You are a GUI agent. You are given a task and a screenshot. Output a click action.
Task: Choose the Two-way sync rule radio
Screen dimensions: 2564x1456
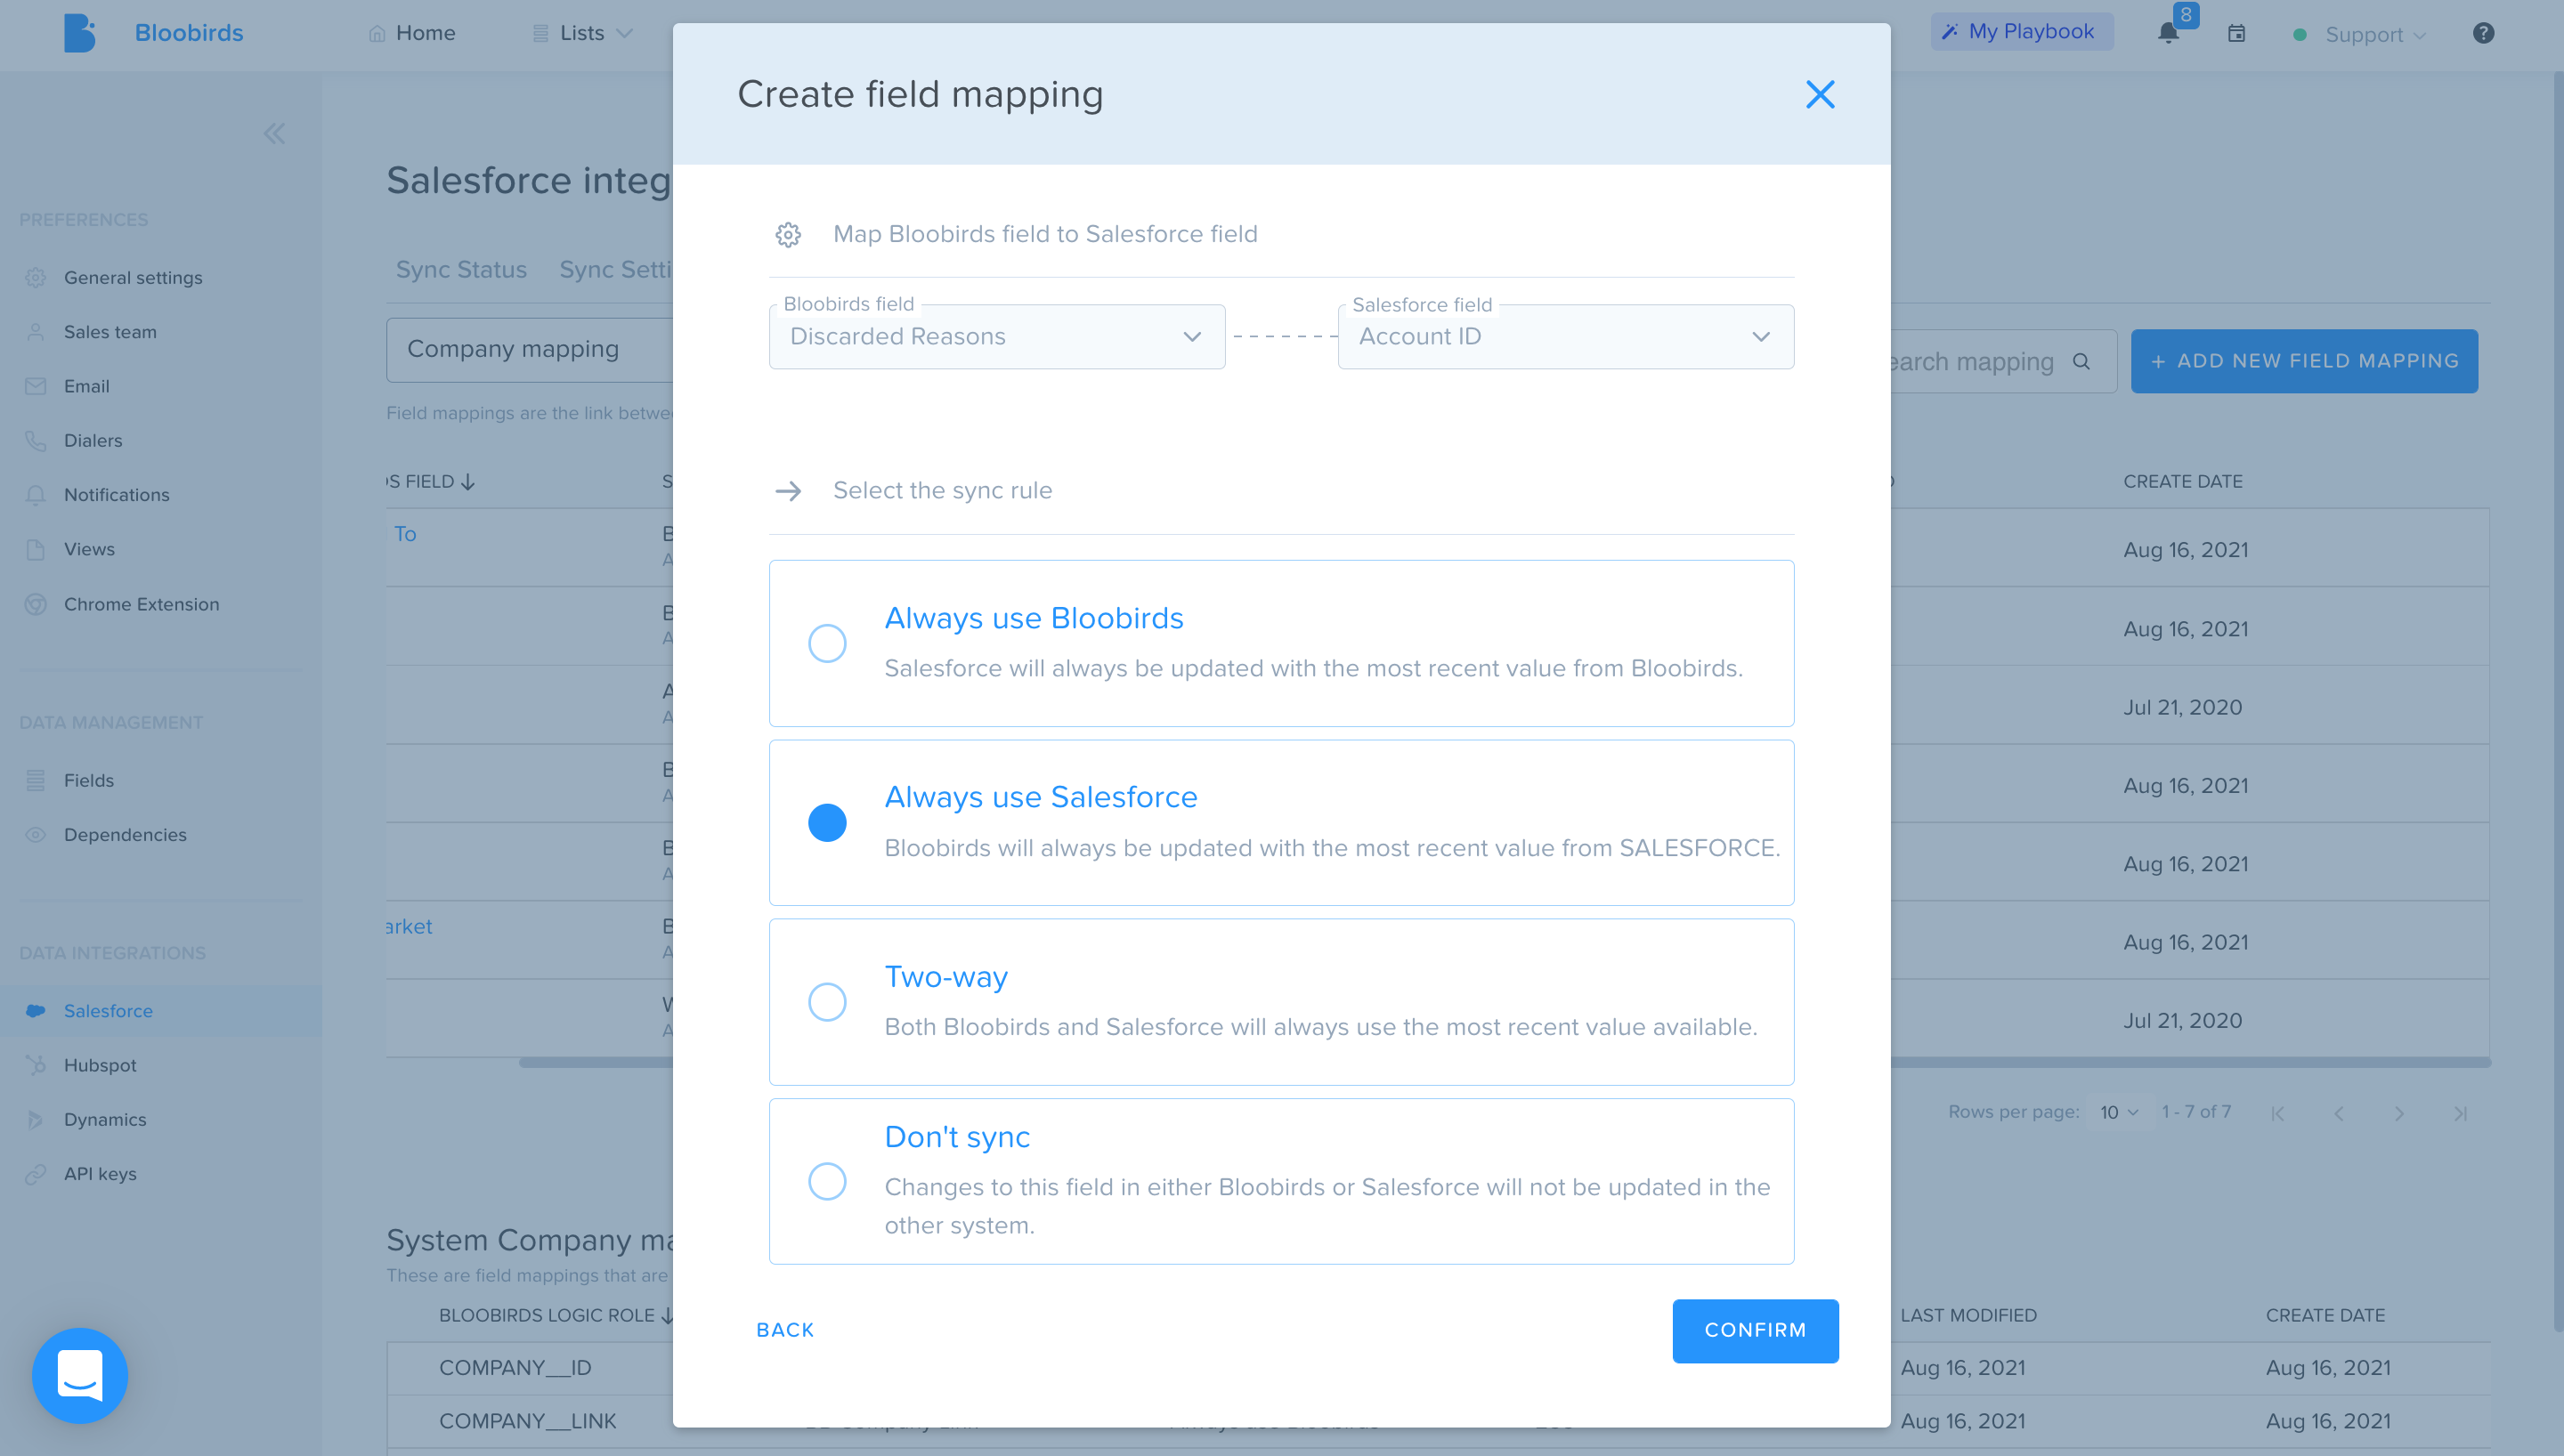tap(827, 1001)
